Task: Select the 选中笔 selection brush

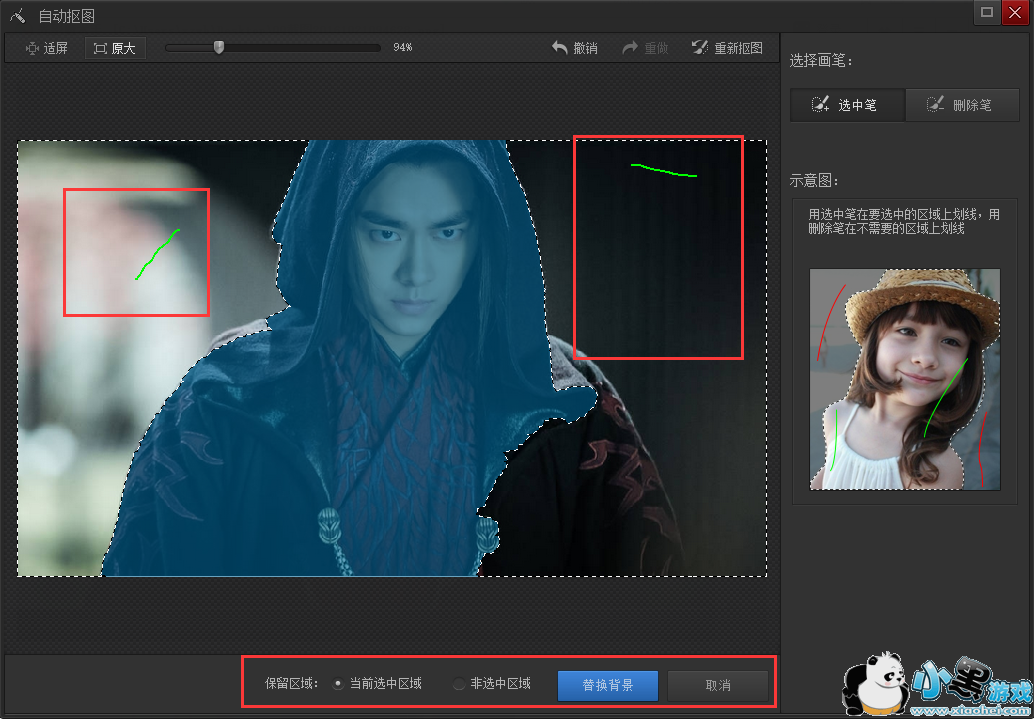Action: [x=847, y=105]
